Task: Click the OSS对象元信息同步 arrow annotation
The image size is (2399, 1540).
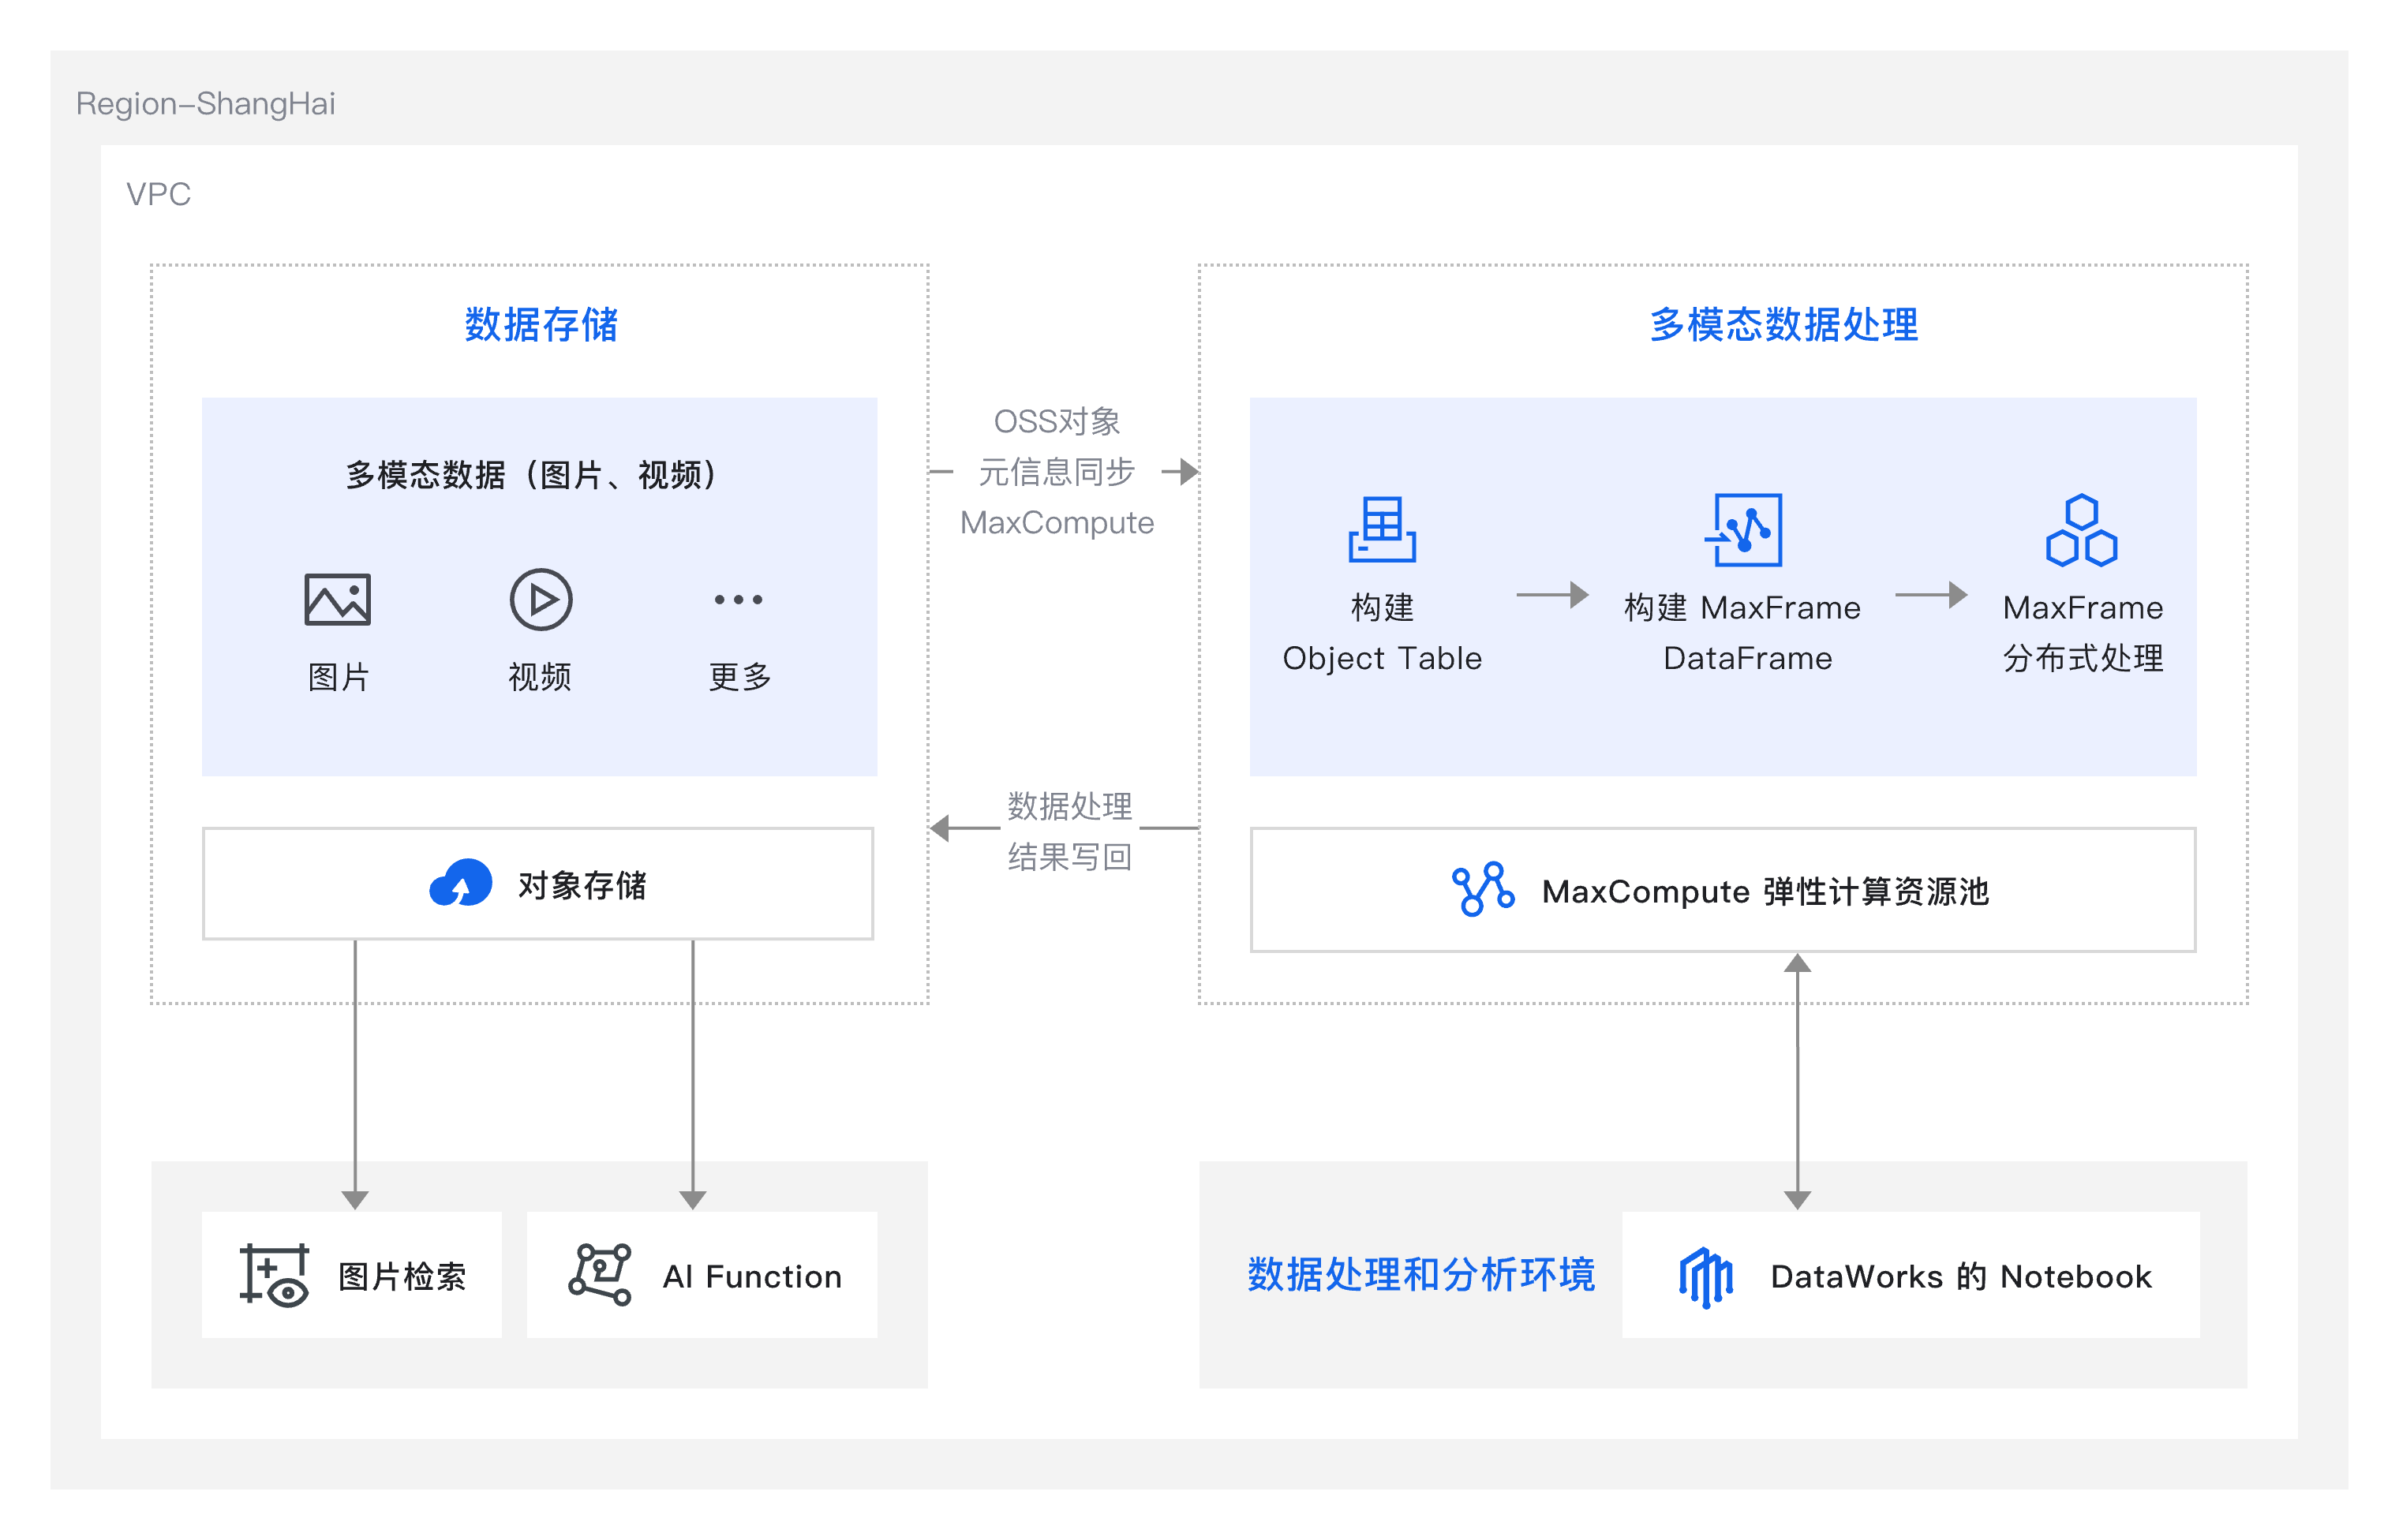Action: (x=1058, y=470)
